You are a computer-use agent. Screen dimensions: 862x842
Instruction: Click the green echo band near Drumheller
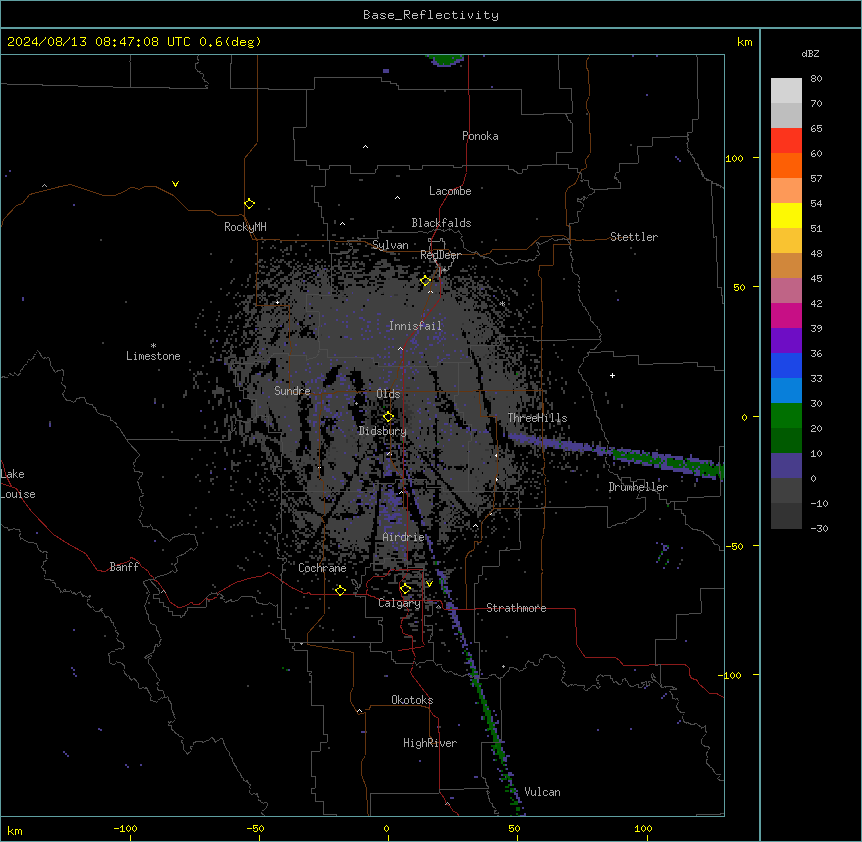(x=668, y=461)
